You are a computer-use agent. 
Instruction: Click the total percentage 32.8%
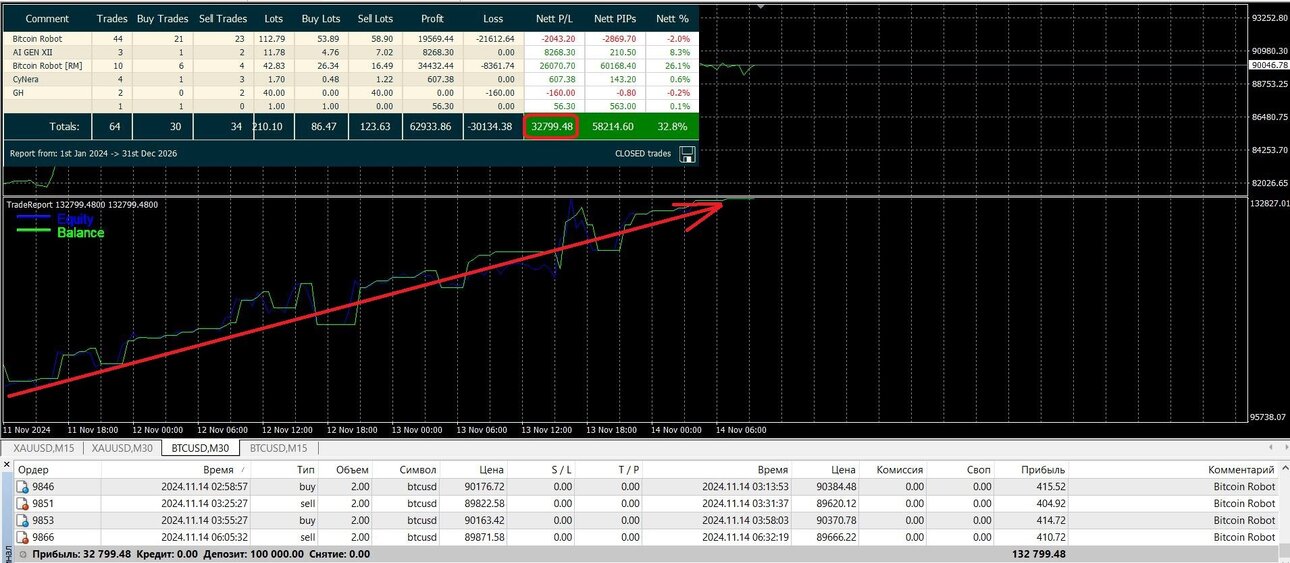[672, 126]
